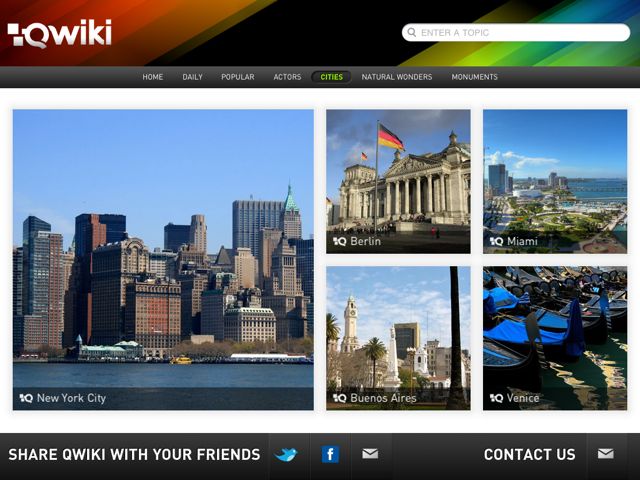The image size is (640, 480).
Task: Choose the Cities tab
Action: coord(331,77)
